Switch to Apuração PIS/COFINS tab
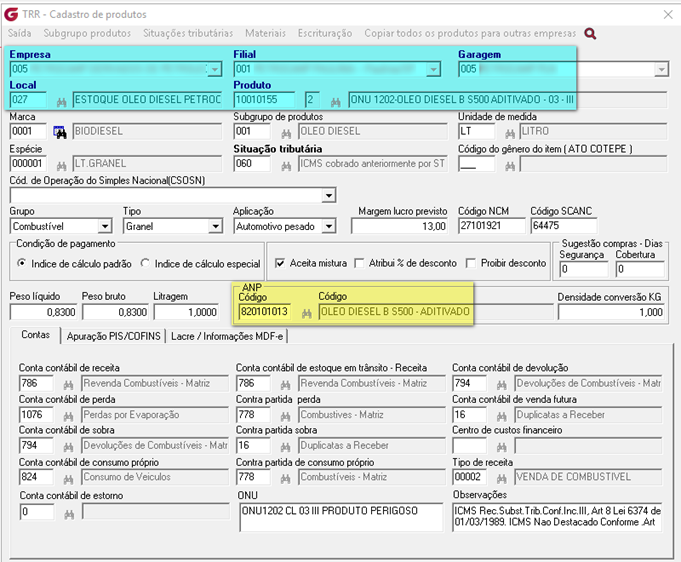The width and height of the screenshot is (681, 562). (x=113, y=336)
